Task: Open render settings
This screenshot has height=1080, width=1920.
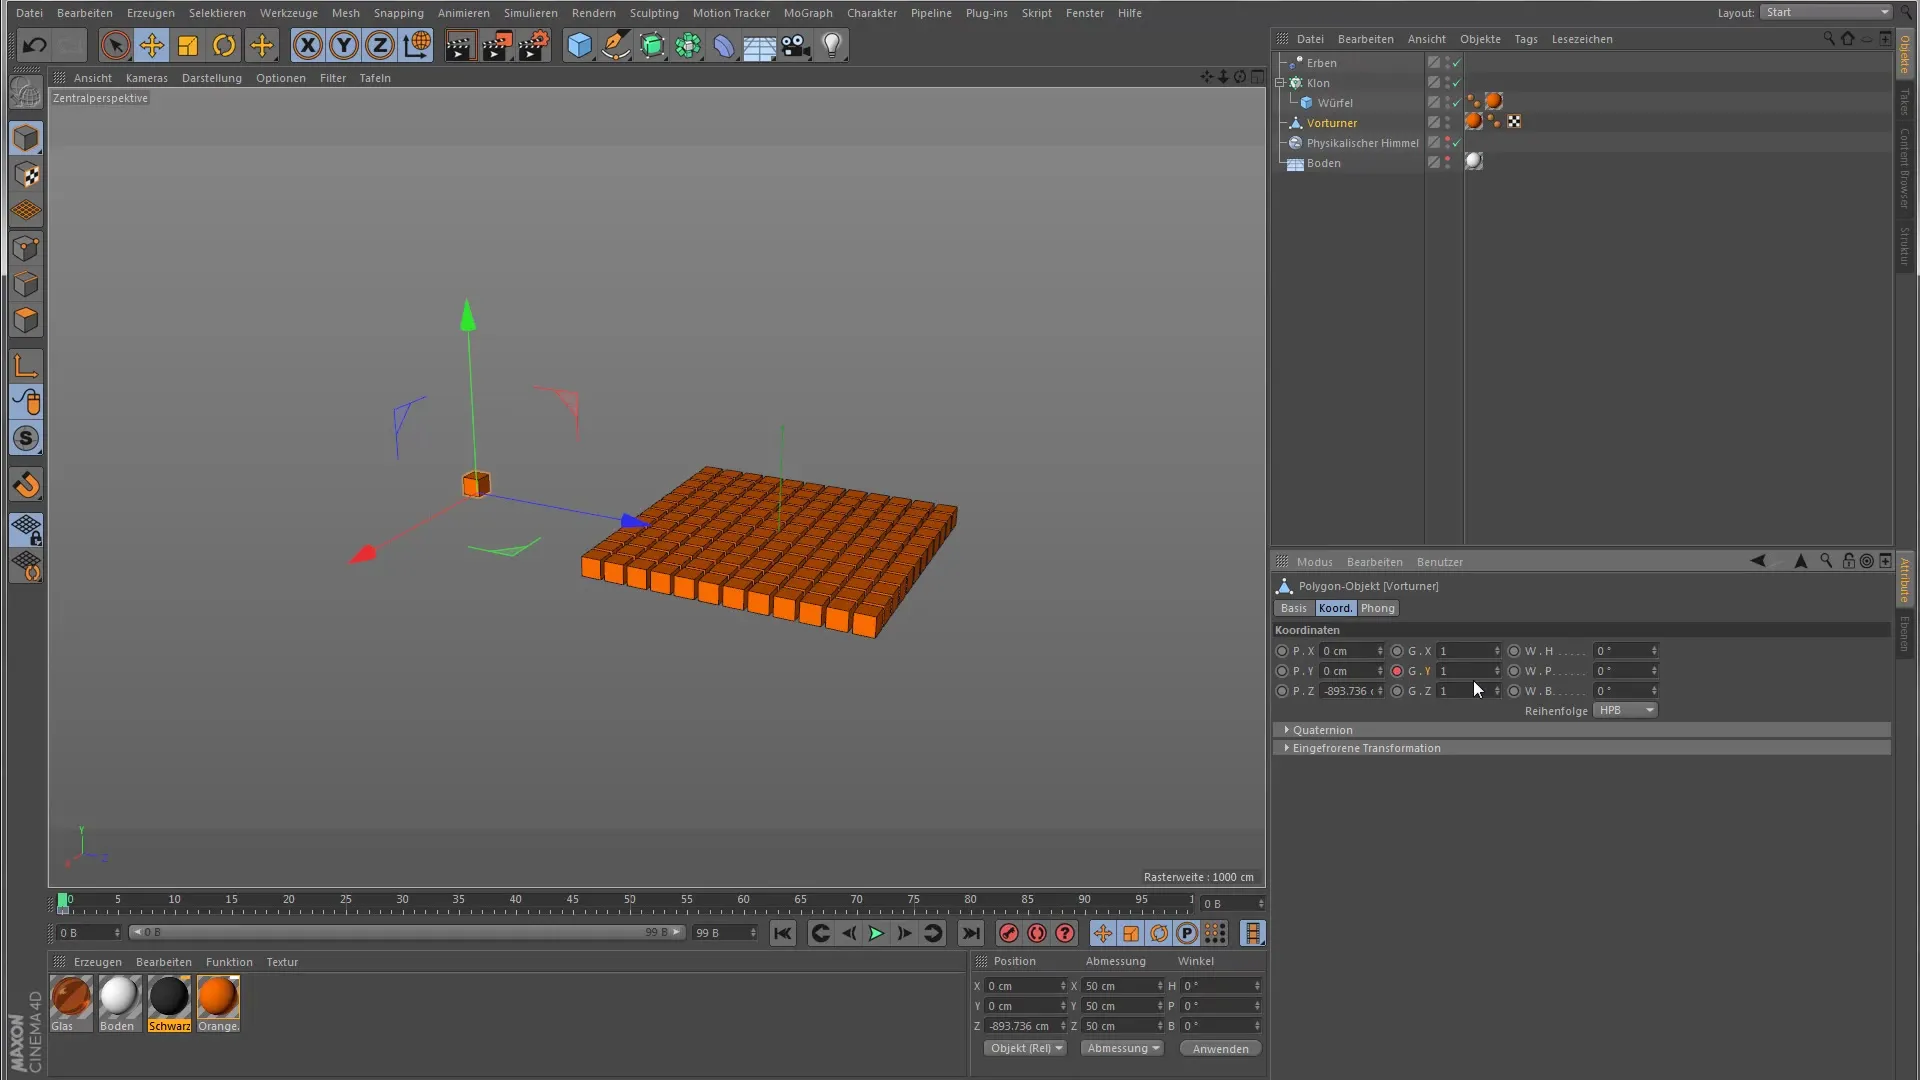Action: [x=534, y=45]
